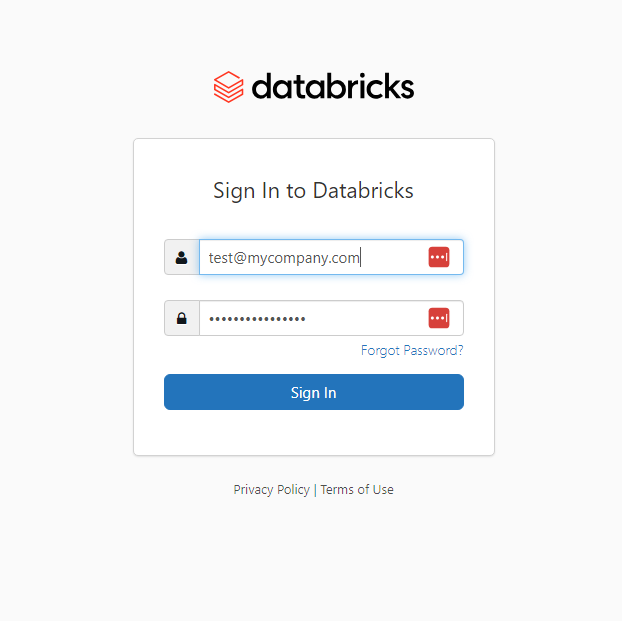Click the masked dots in the password field
The height and width of the screenshot is (621, 622).
point(257,319)
